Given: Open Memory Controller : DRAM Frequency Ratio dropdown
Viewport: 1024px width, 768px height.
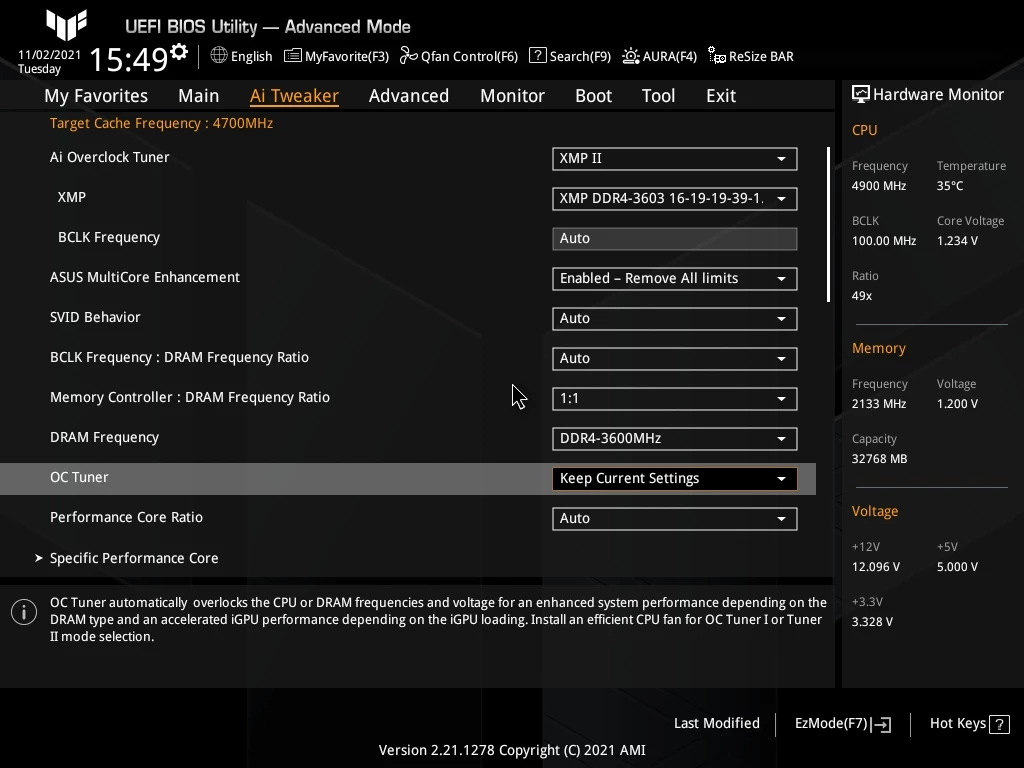Looking at the screenshot, I should click(675, 398).
